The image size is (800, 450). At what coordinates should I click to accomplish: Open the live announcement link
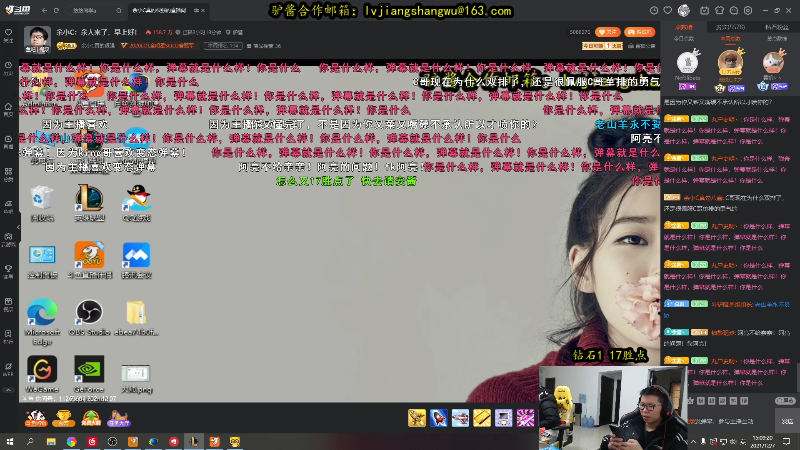pos(641,46)
